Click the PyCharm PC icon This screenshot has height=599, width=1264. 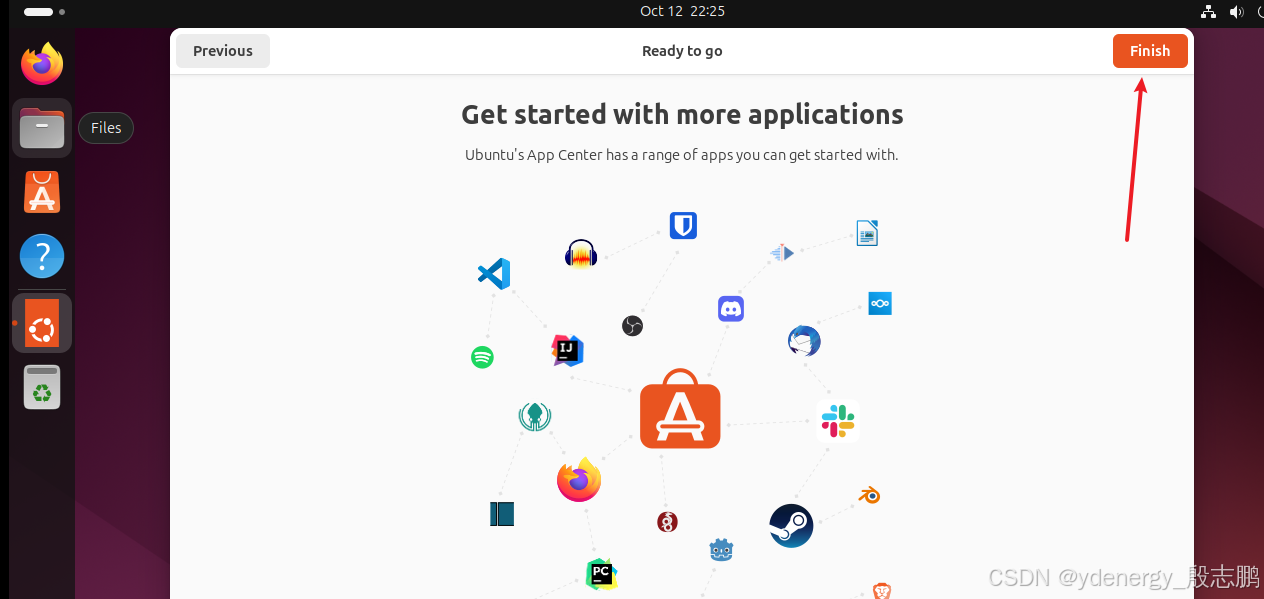click(601, 574)
